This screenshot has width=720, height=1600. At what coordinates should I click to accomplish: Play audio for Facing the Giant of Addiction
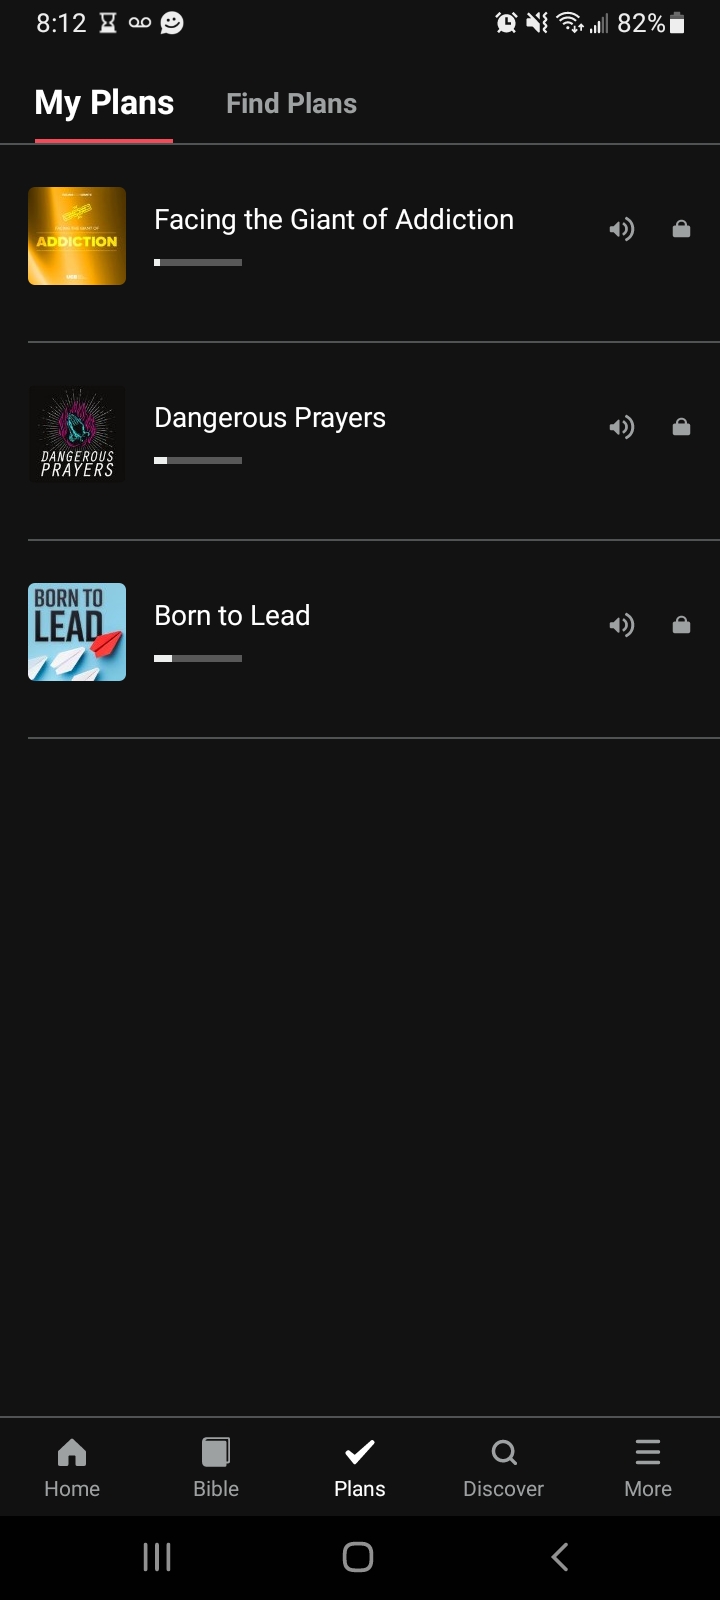point(621,230)
